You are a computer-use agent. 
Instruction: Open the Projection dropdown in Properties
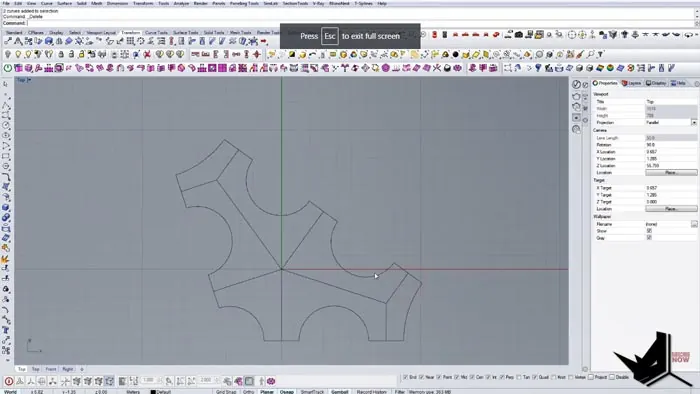(x=694, y=122)
